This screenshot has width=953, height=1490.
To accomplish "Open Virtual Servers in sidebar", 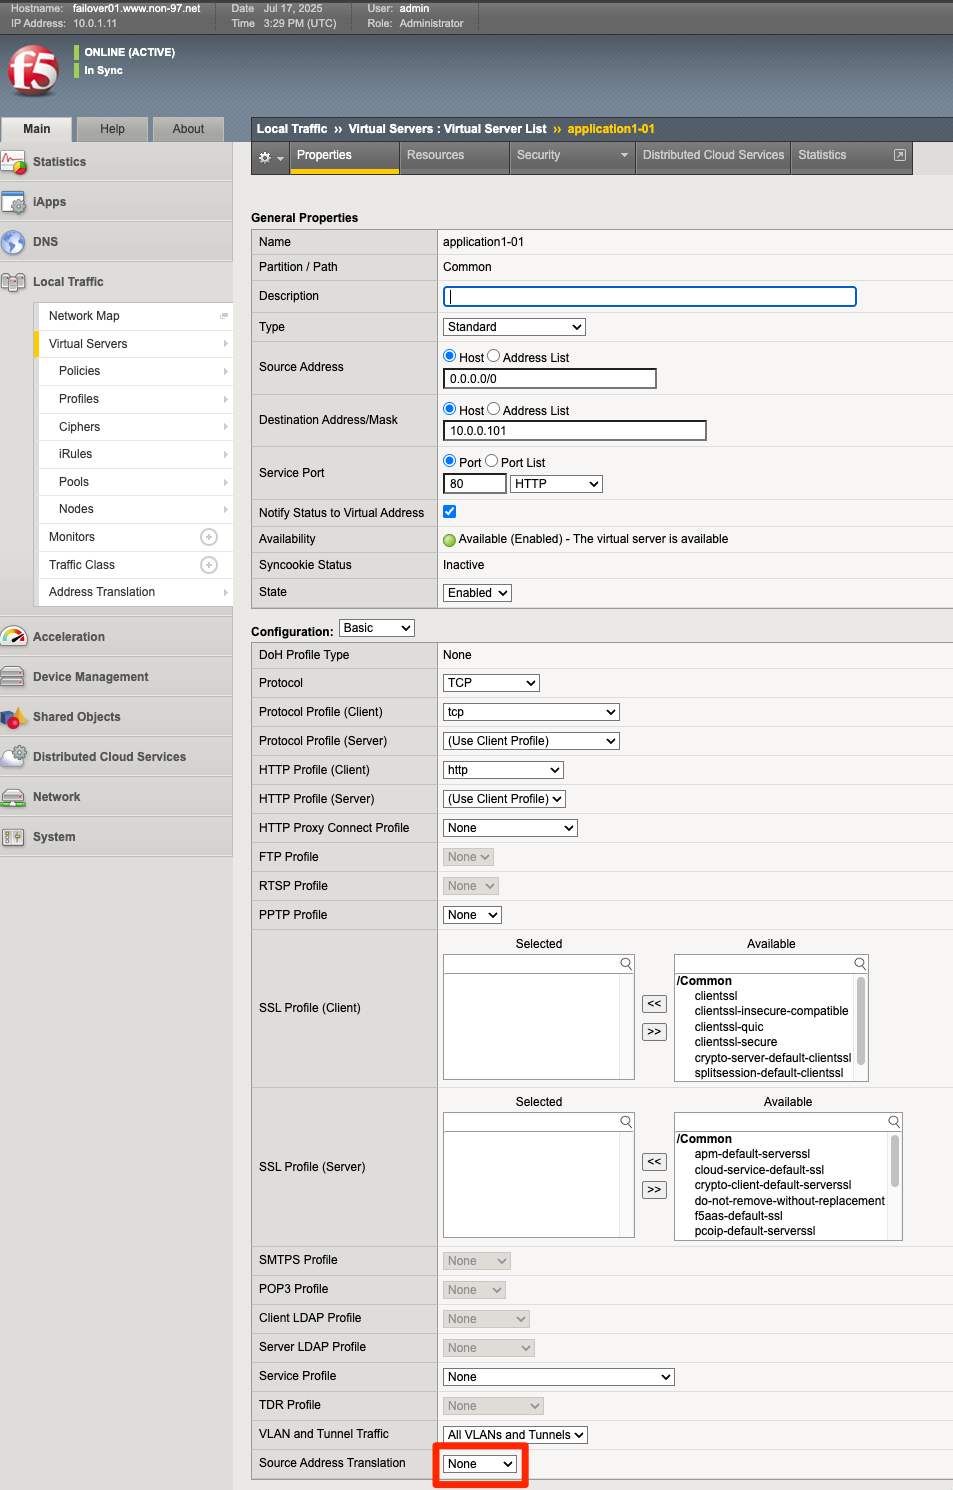I will [x=134, y=344].
